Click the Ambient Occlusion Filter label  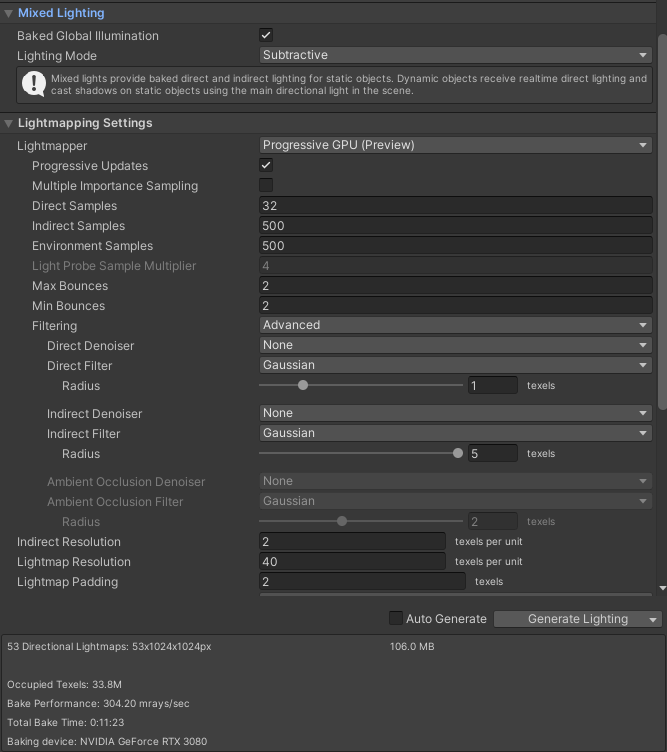click(115, 502)
